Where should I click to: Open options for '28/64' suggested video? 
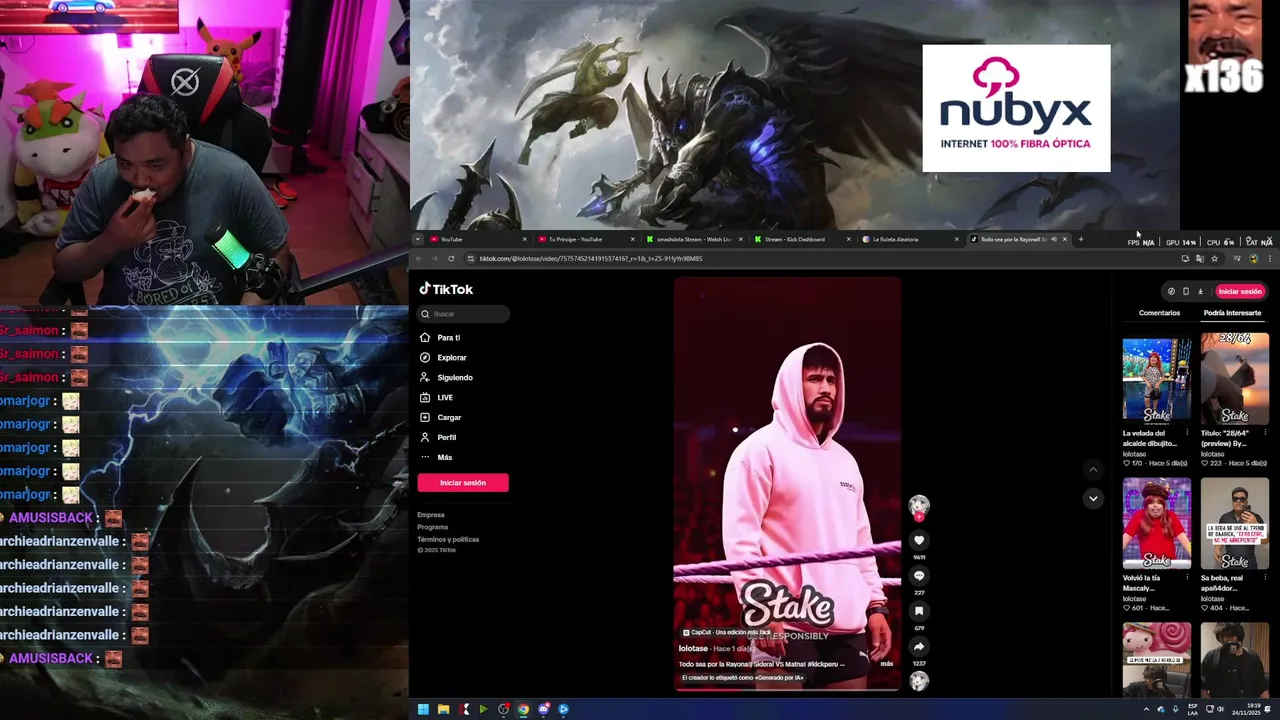coord(1265,434)
